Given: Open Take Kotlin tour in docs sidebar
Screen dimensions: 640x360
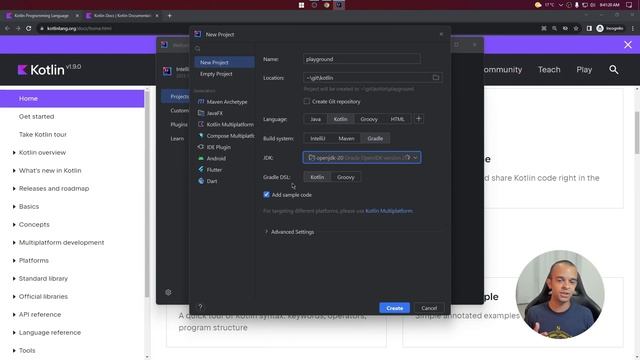Looking at the screenshot, I should (x=42, y=134).
